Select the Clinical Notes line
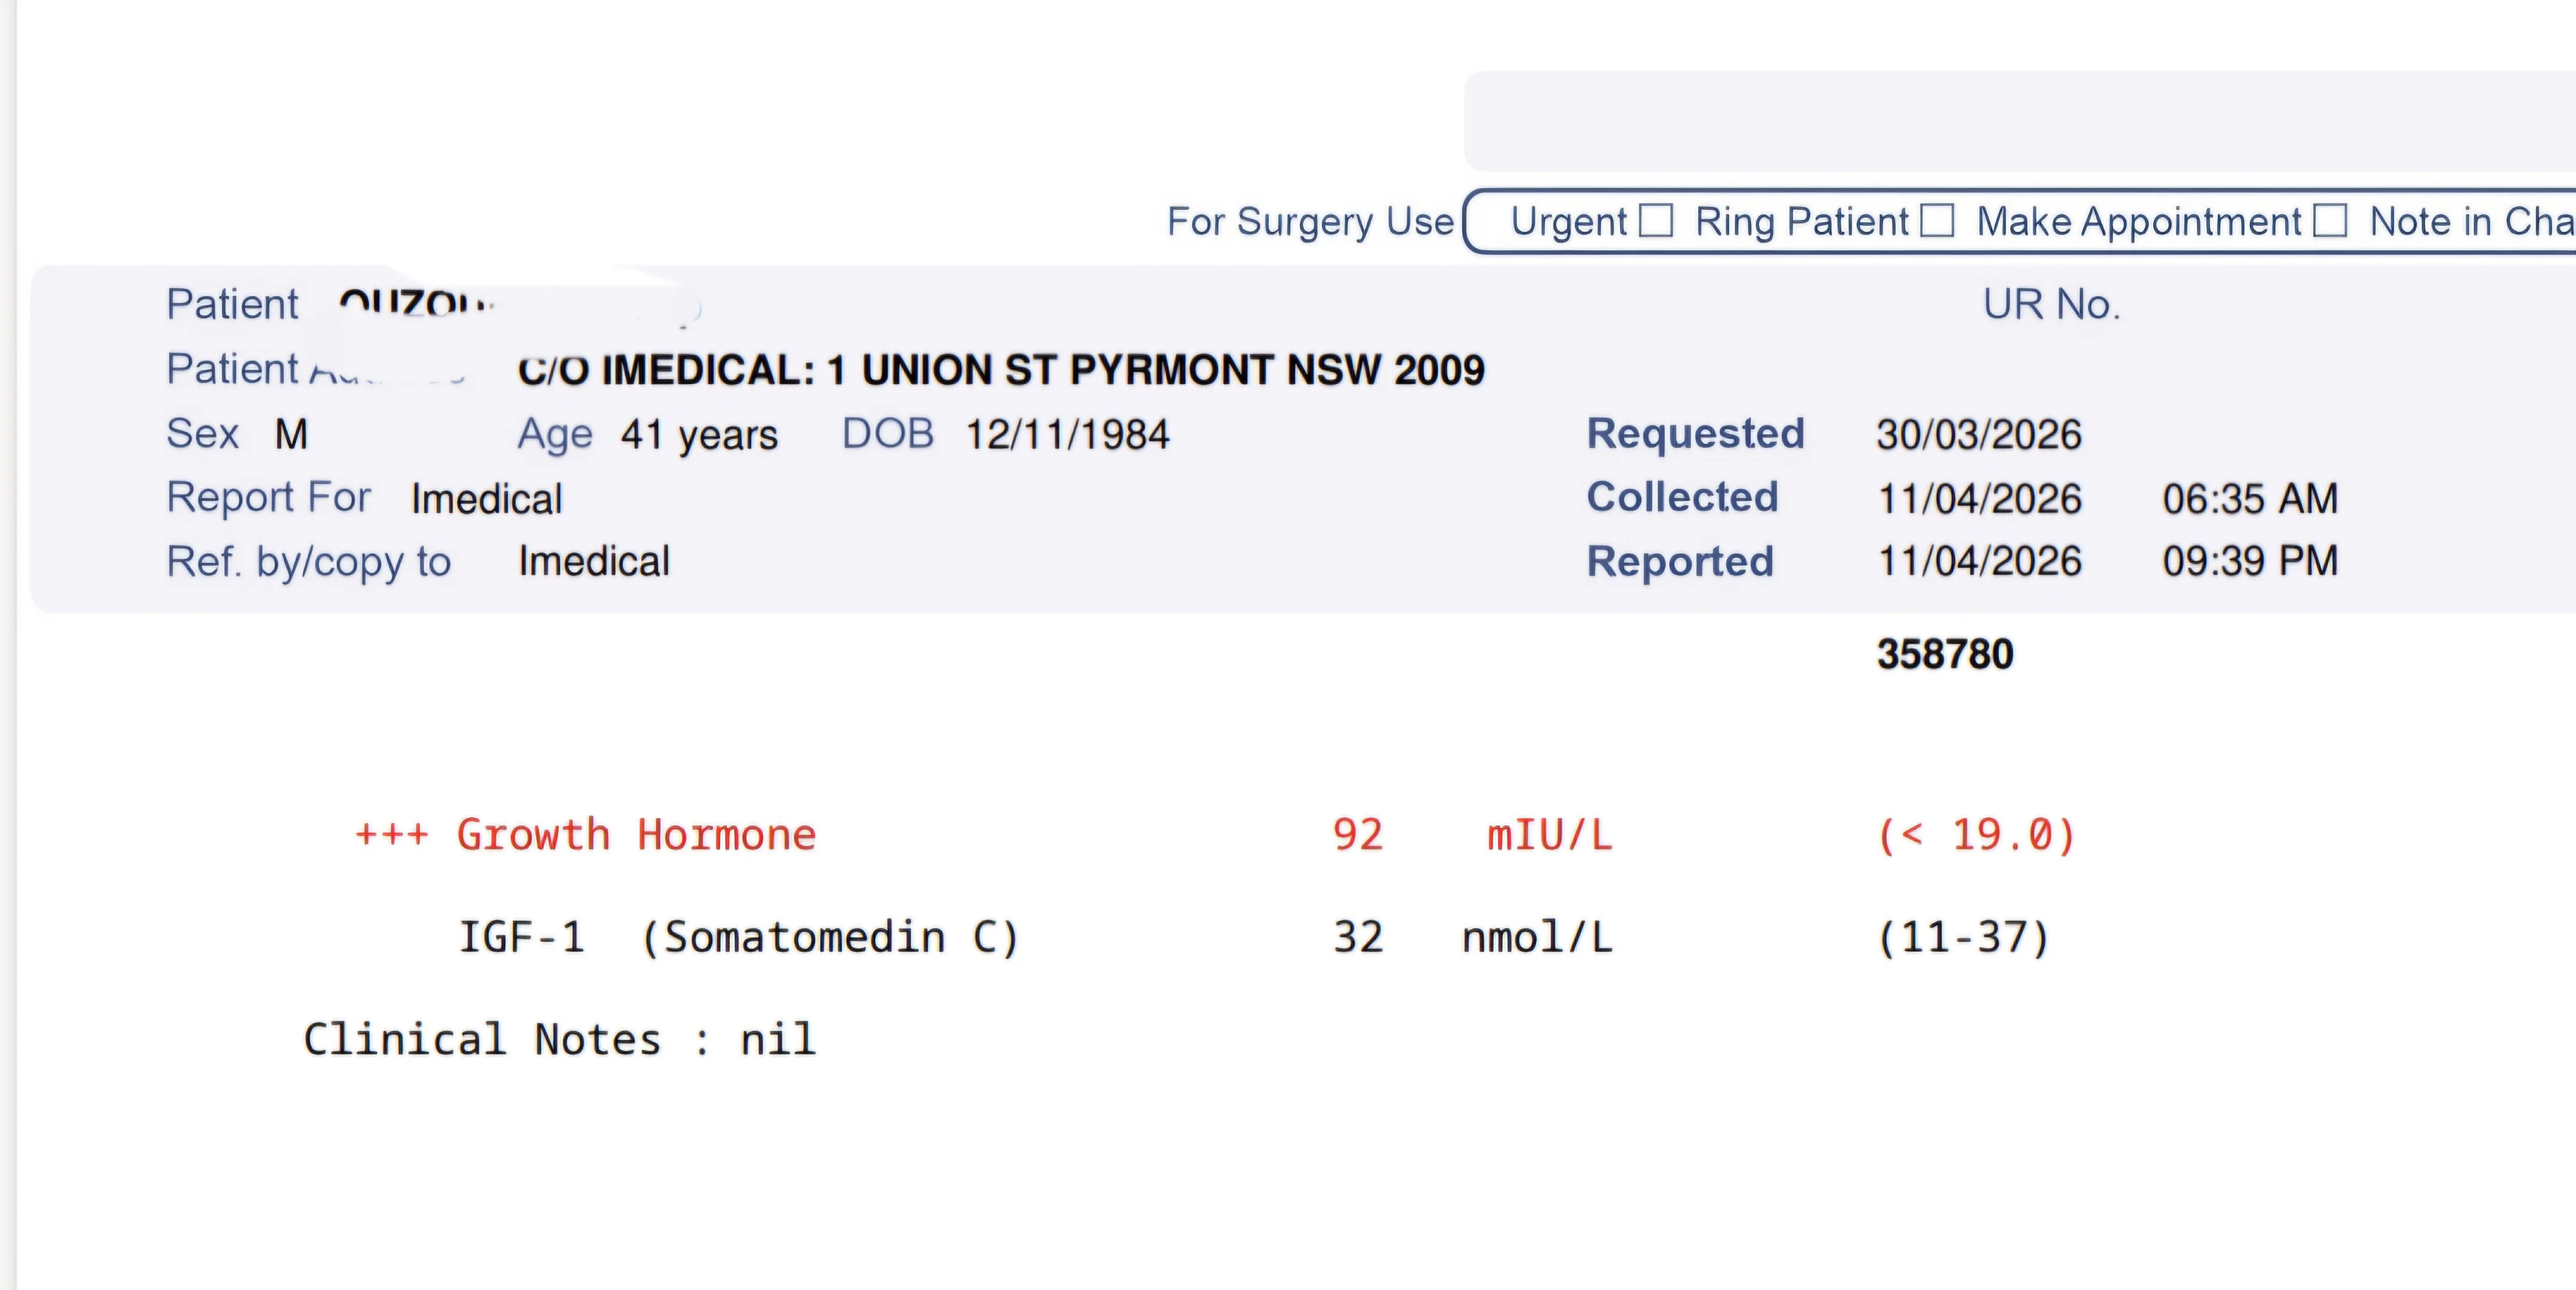The height and width of the screenshot is (1290, 2576). click(560, 1040)
